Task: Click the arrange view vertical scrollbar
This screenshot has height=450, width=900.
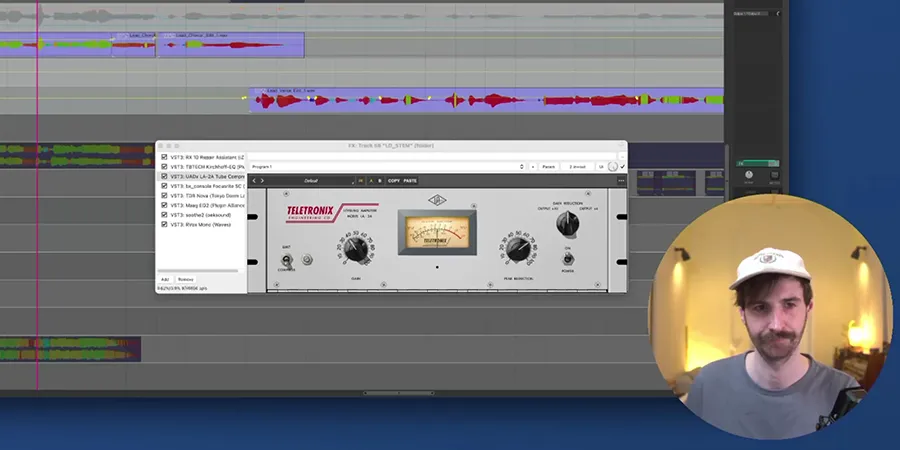Action: tap(726, 172)
